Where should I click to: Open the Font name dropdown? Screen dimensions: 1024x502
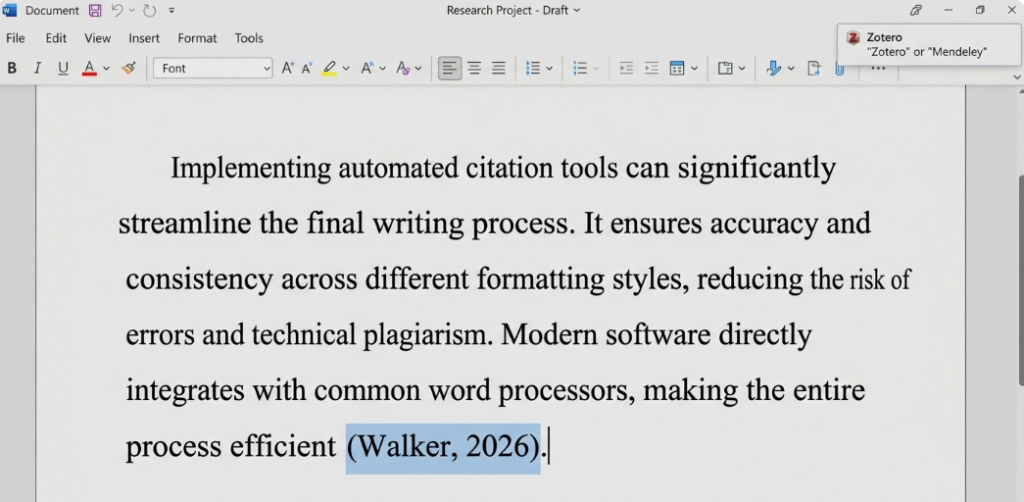[x=212, y=69]
